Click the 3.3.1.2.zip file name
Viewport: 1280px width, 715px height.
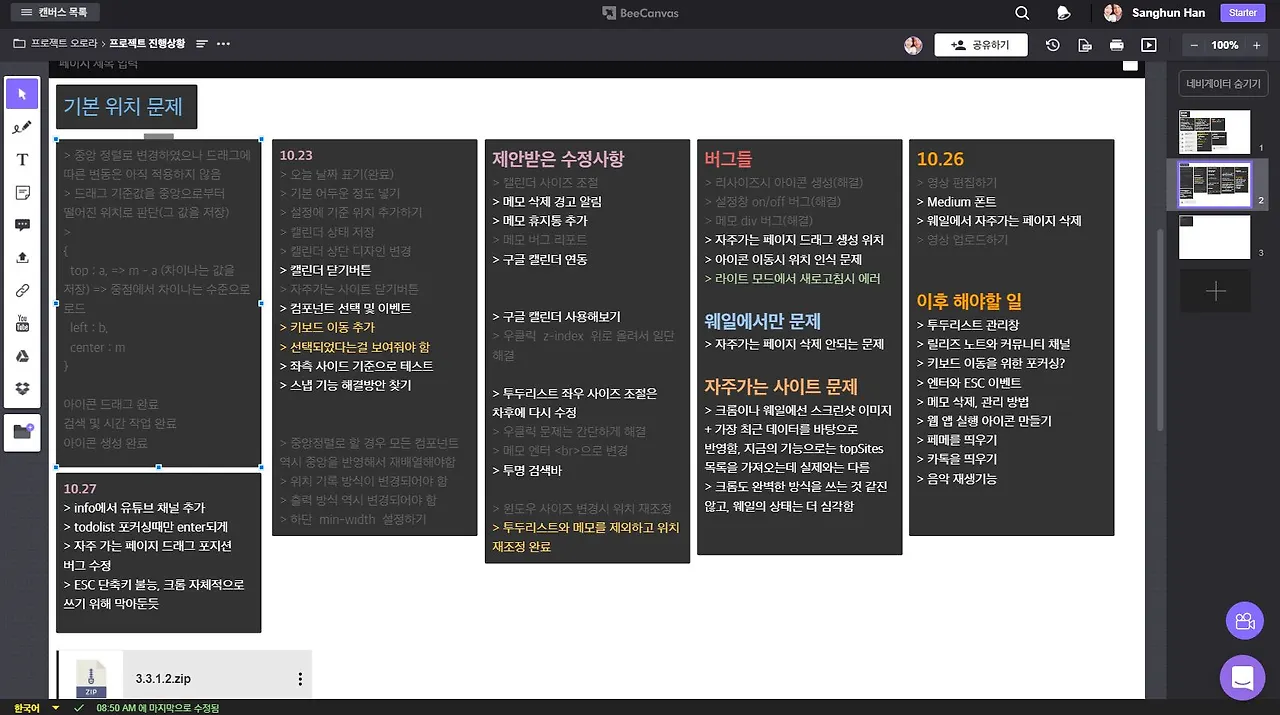(x=163, y=679)
